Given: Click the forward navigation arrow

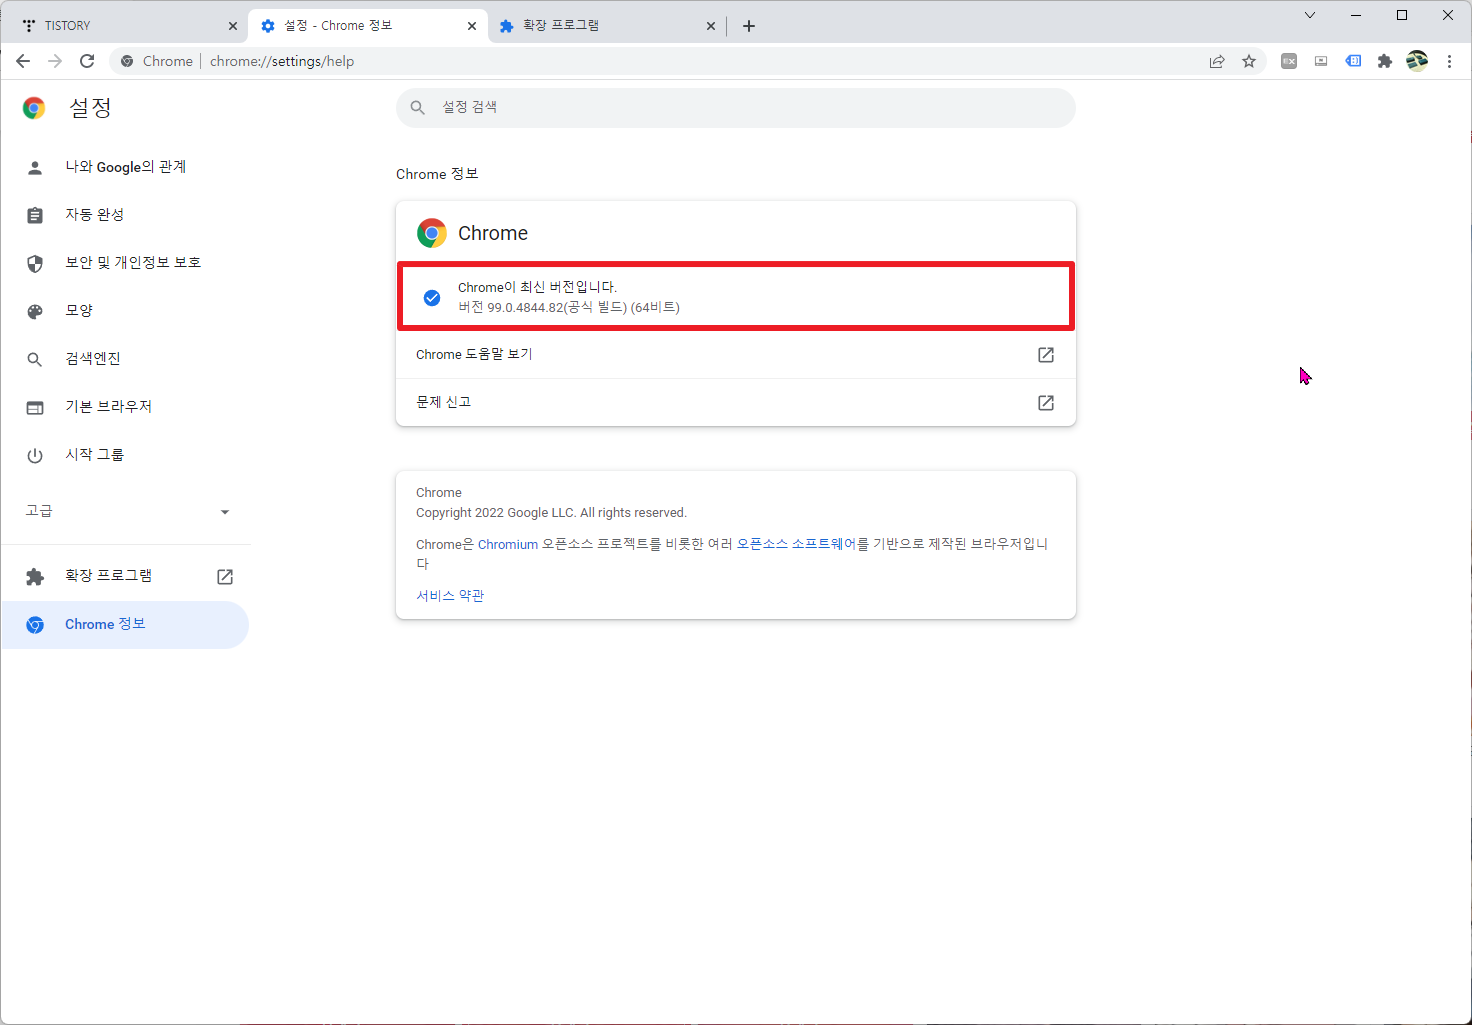Looking at the screenshot, I should pyautogui.click(x=55, y=61).
